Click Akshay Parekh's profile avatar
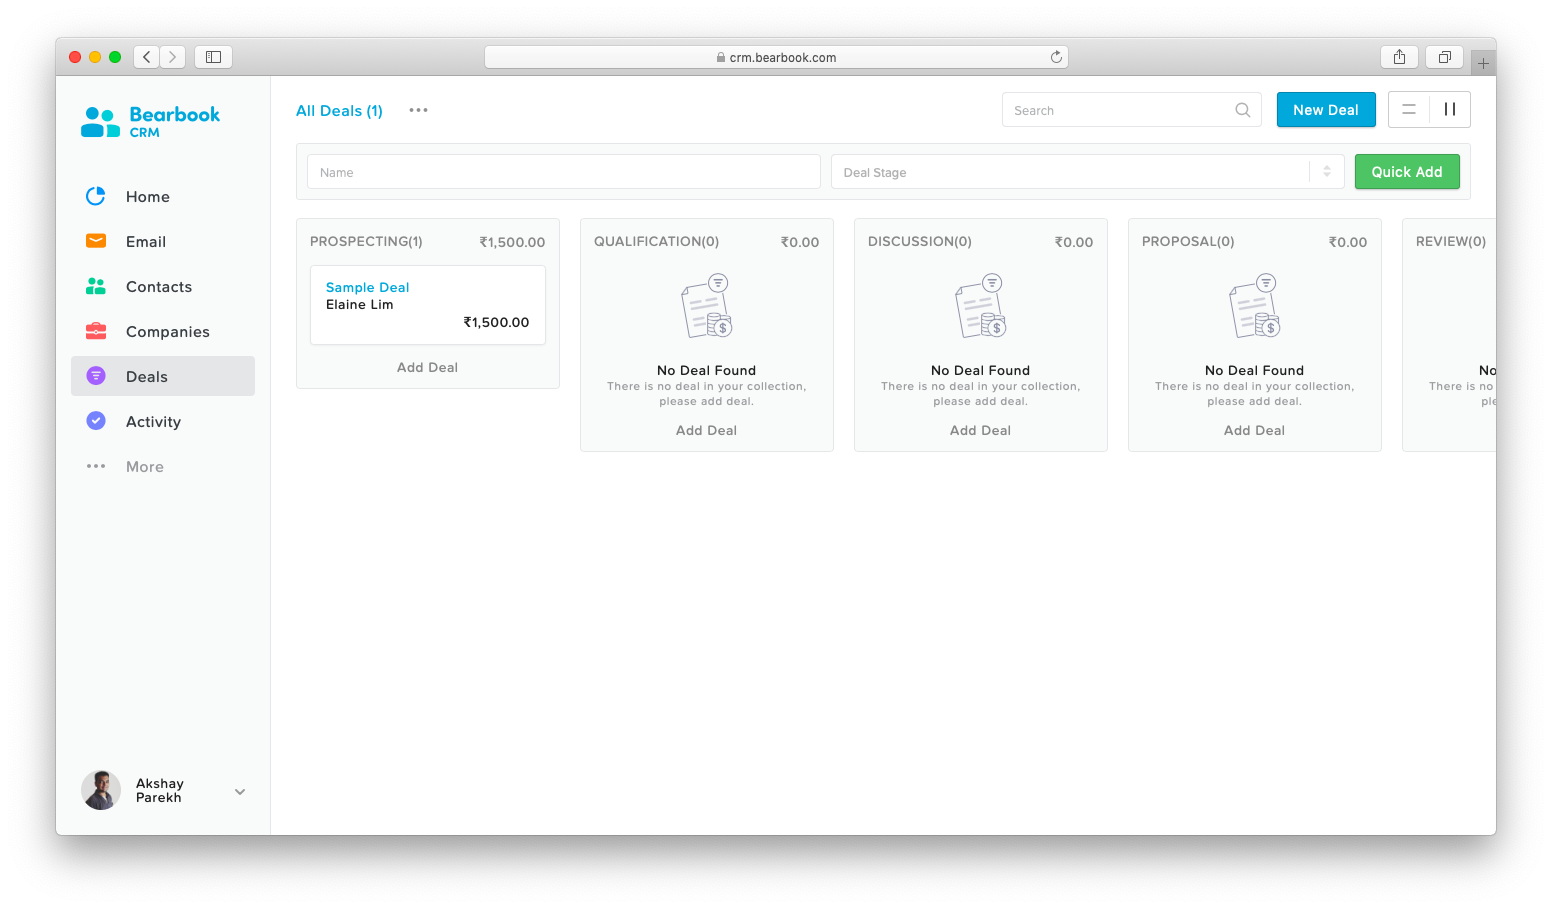 [101, 790]
